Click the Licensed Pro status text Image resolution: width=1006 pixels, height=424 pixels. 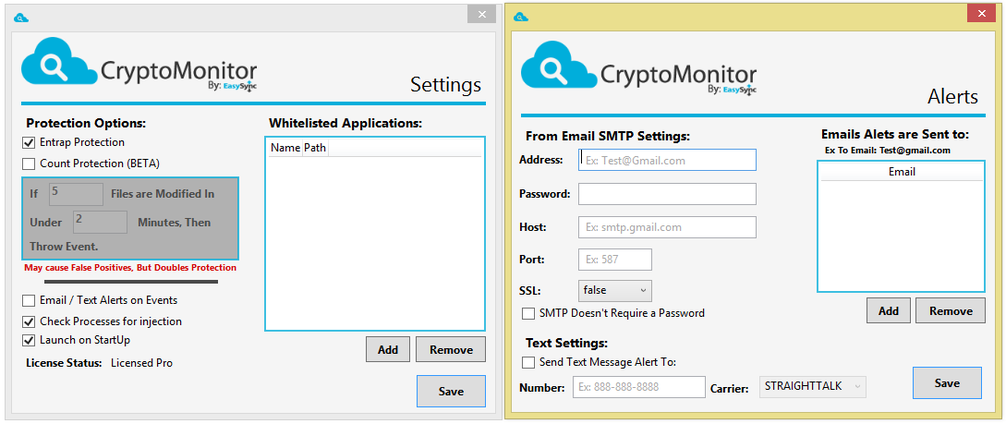[141, 363]
